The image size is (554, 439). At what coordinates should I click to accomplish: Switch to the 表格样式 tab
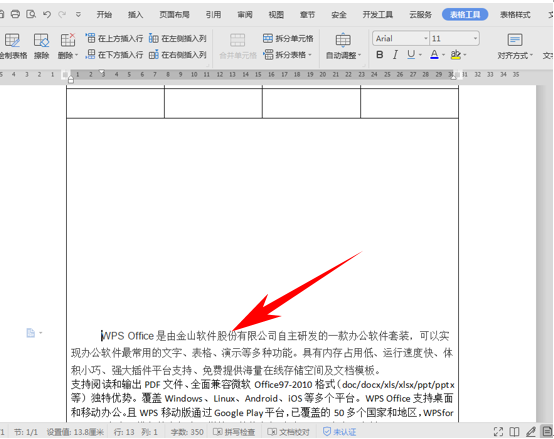515,14
